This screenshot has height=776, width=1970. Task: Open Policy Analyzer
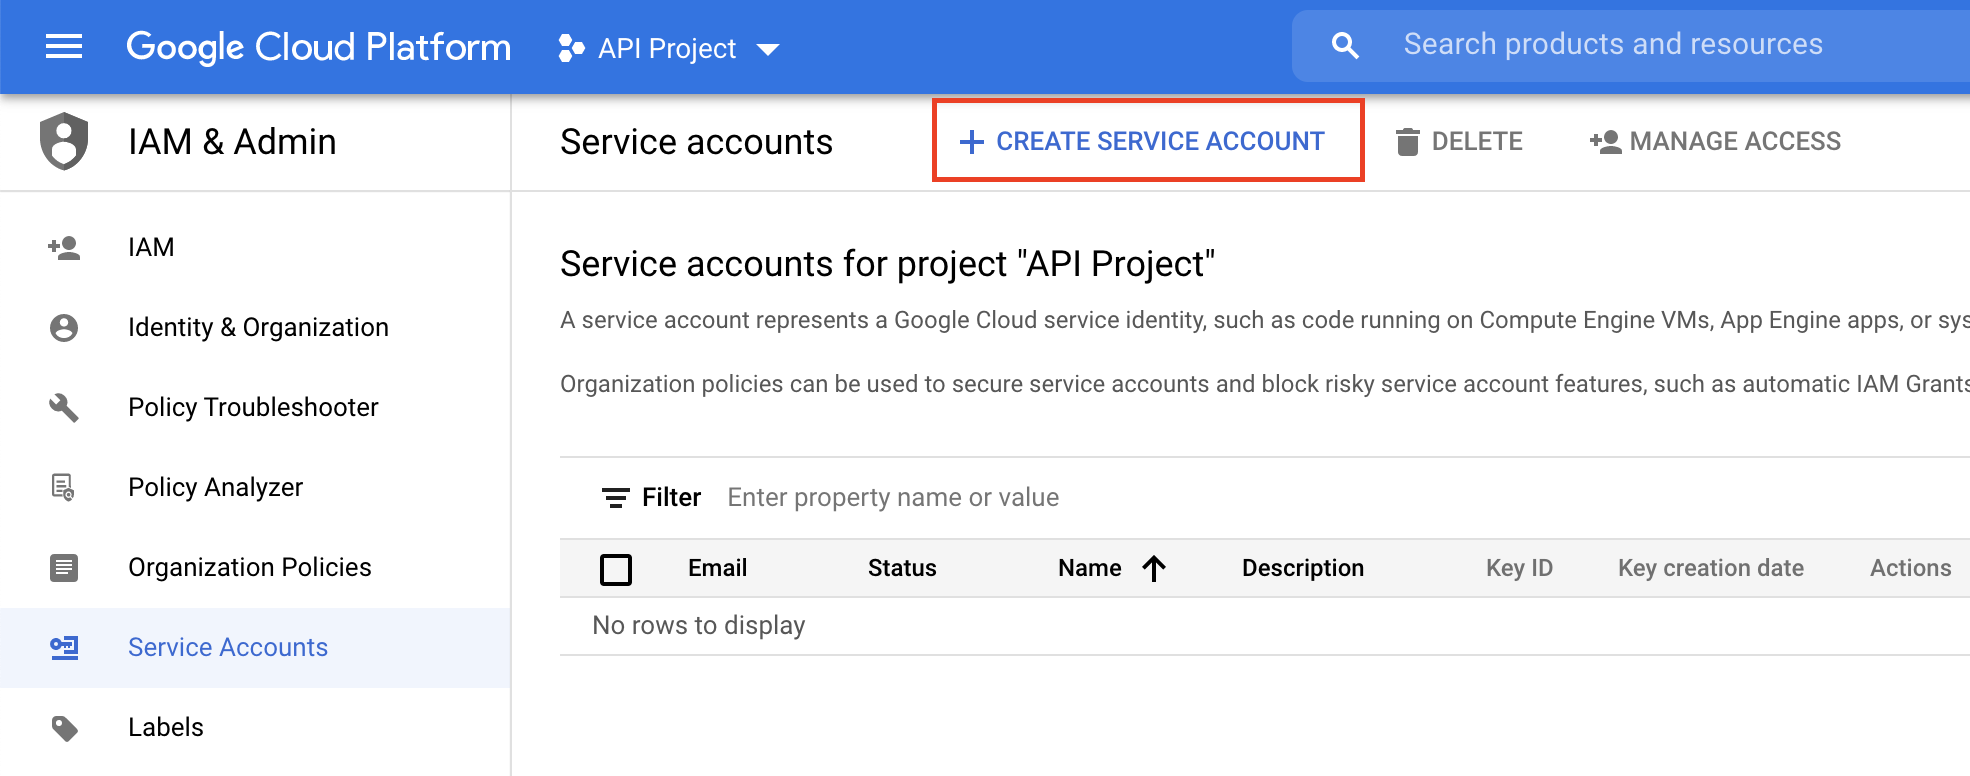pos(255,487)
